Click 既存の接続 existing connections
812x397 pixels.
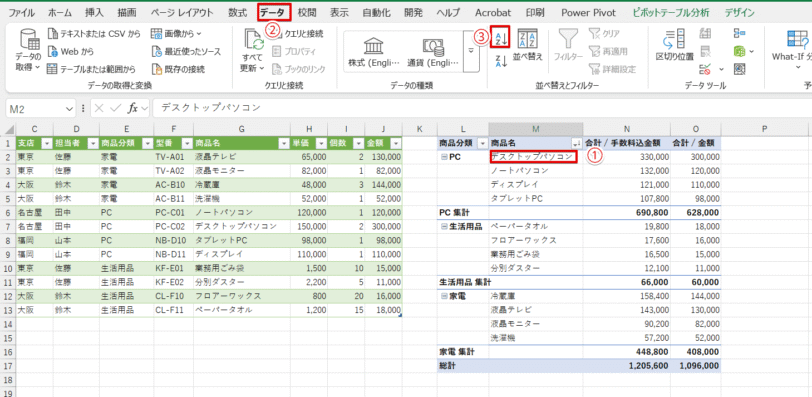[x=178, y=69]
